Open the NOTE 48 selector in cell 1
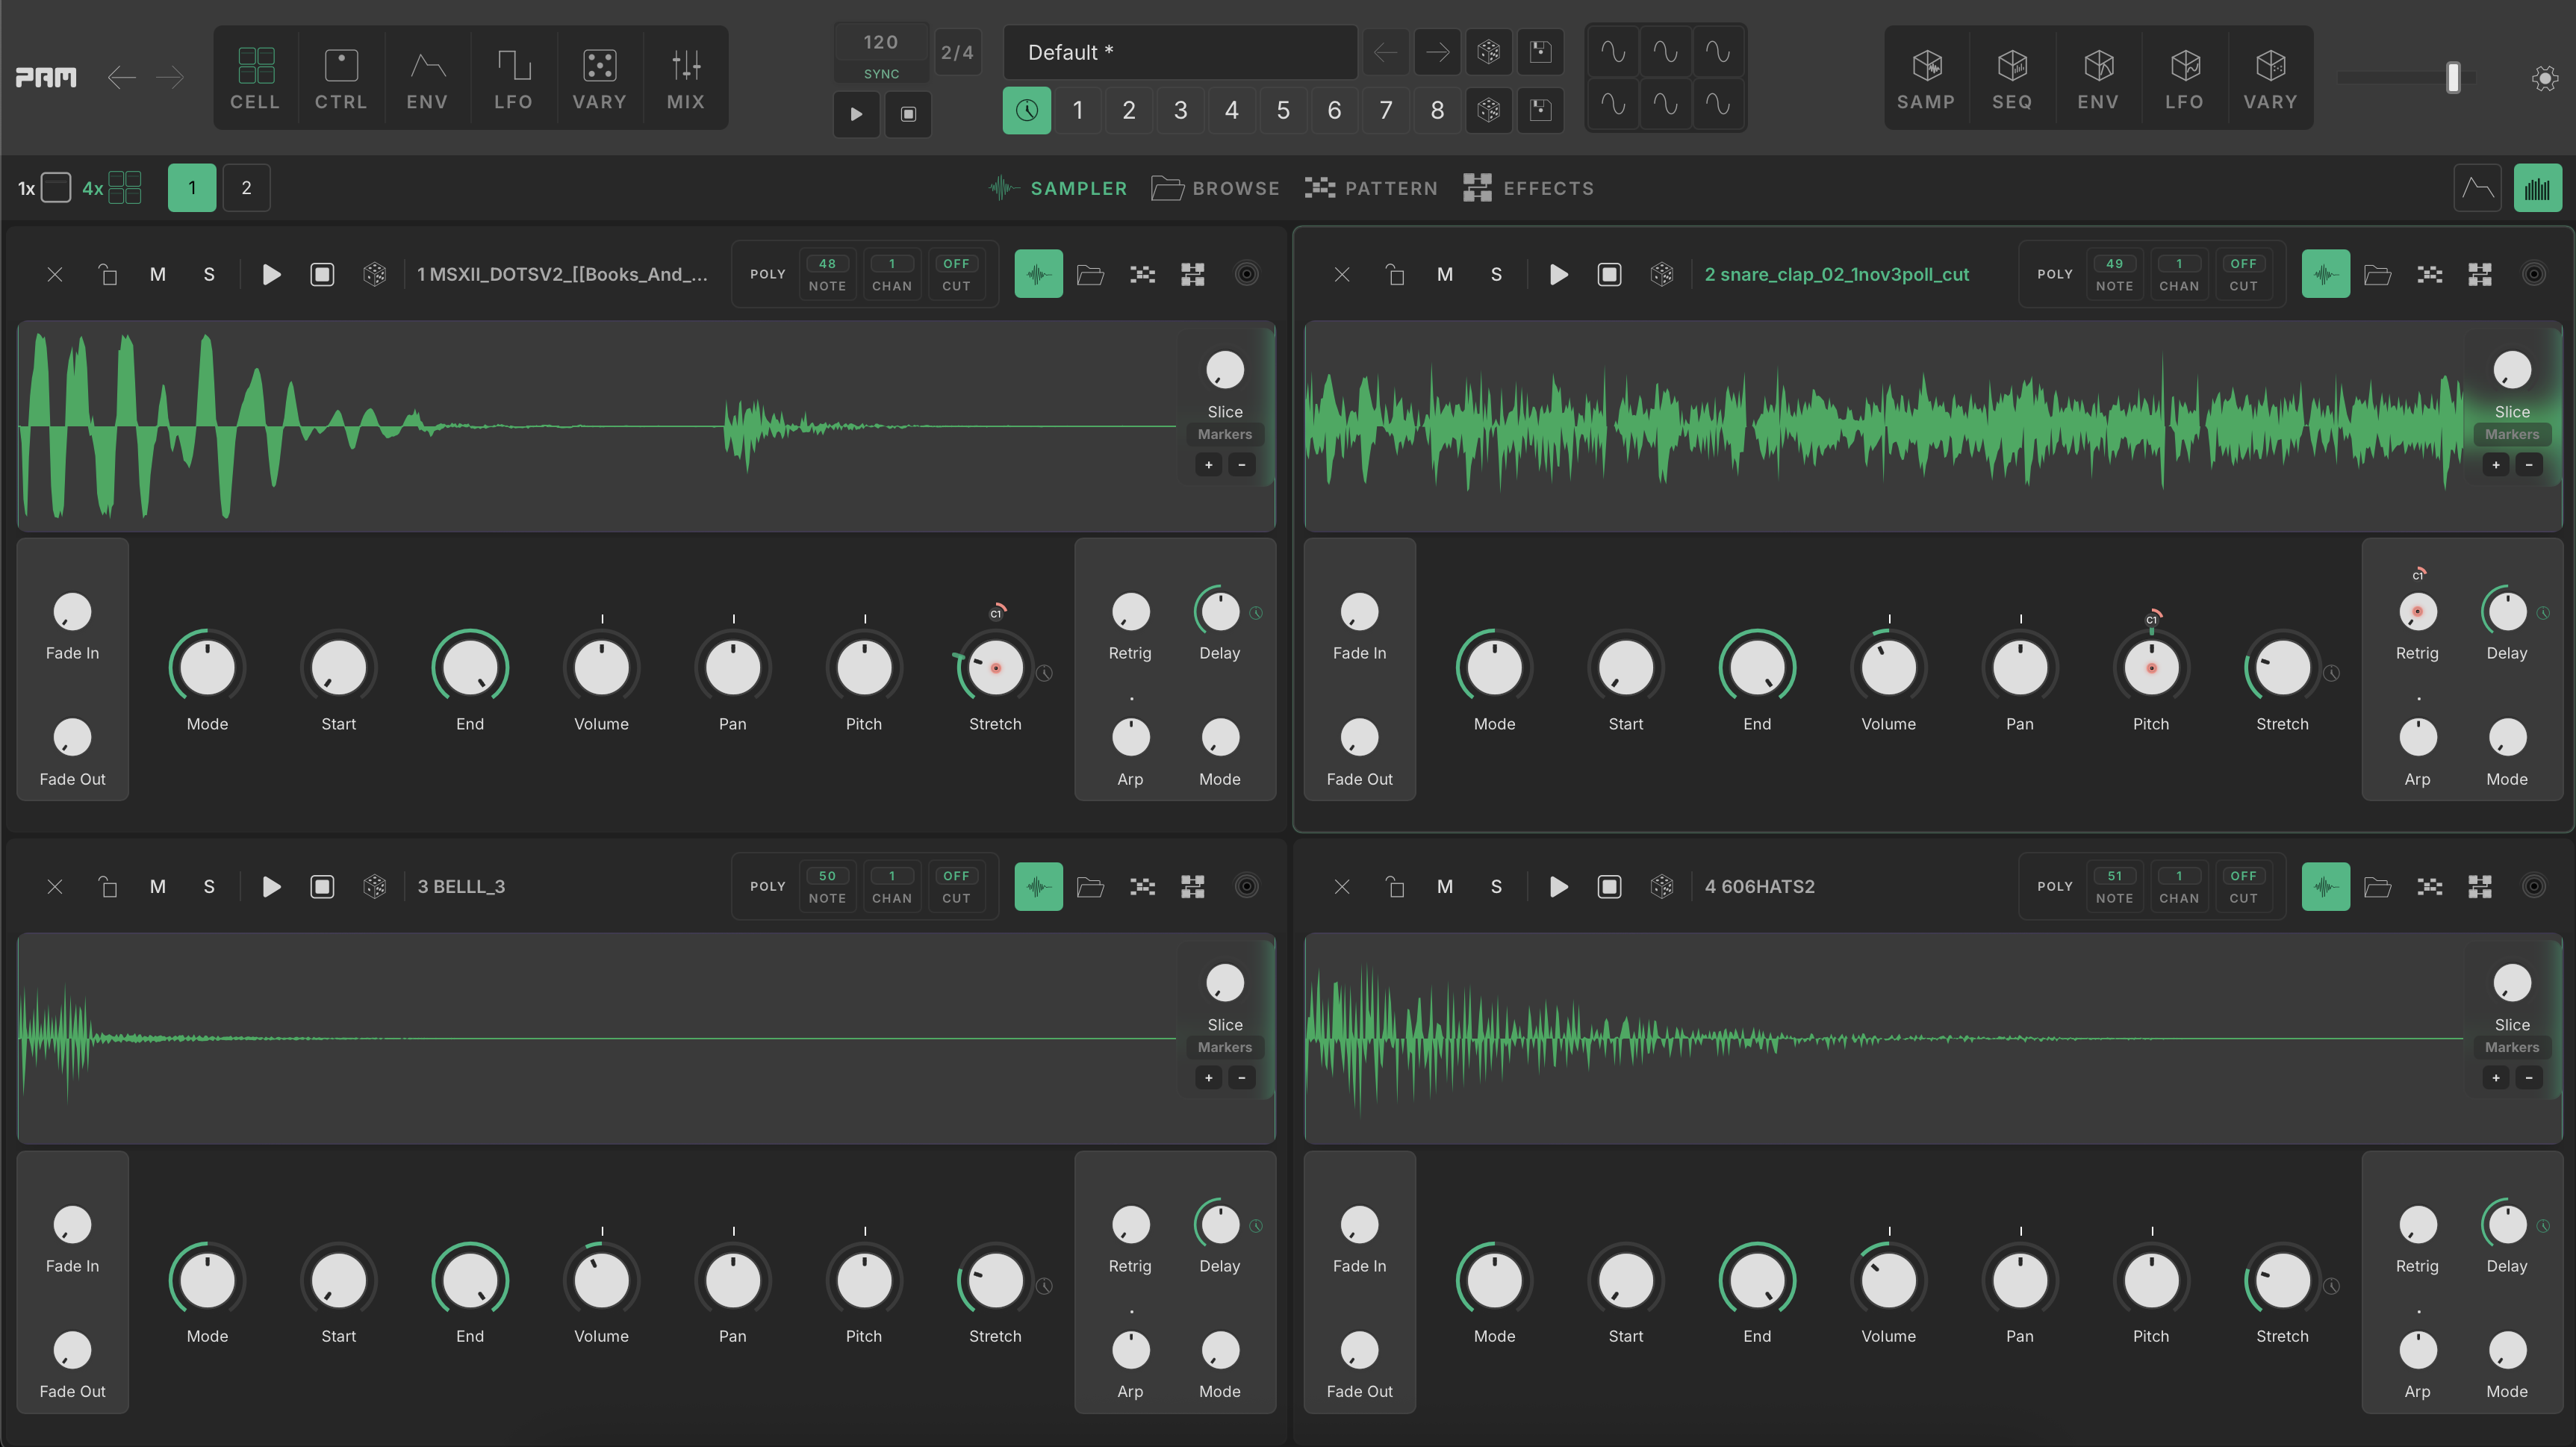 pyautogui.click(x=827, y=274)
